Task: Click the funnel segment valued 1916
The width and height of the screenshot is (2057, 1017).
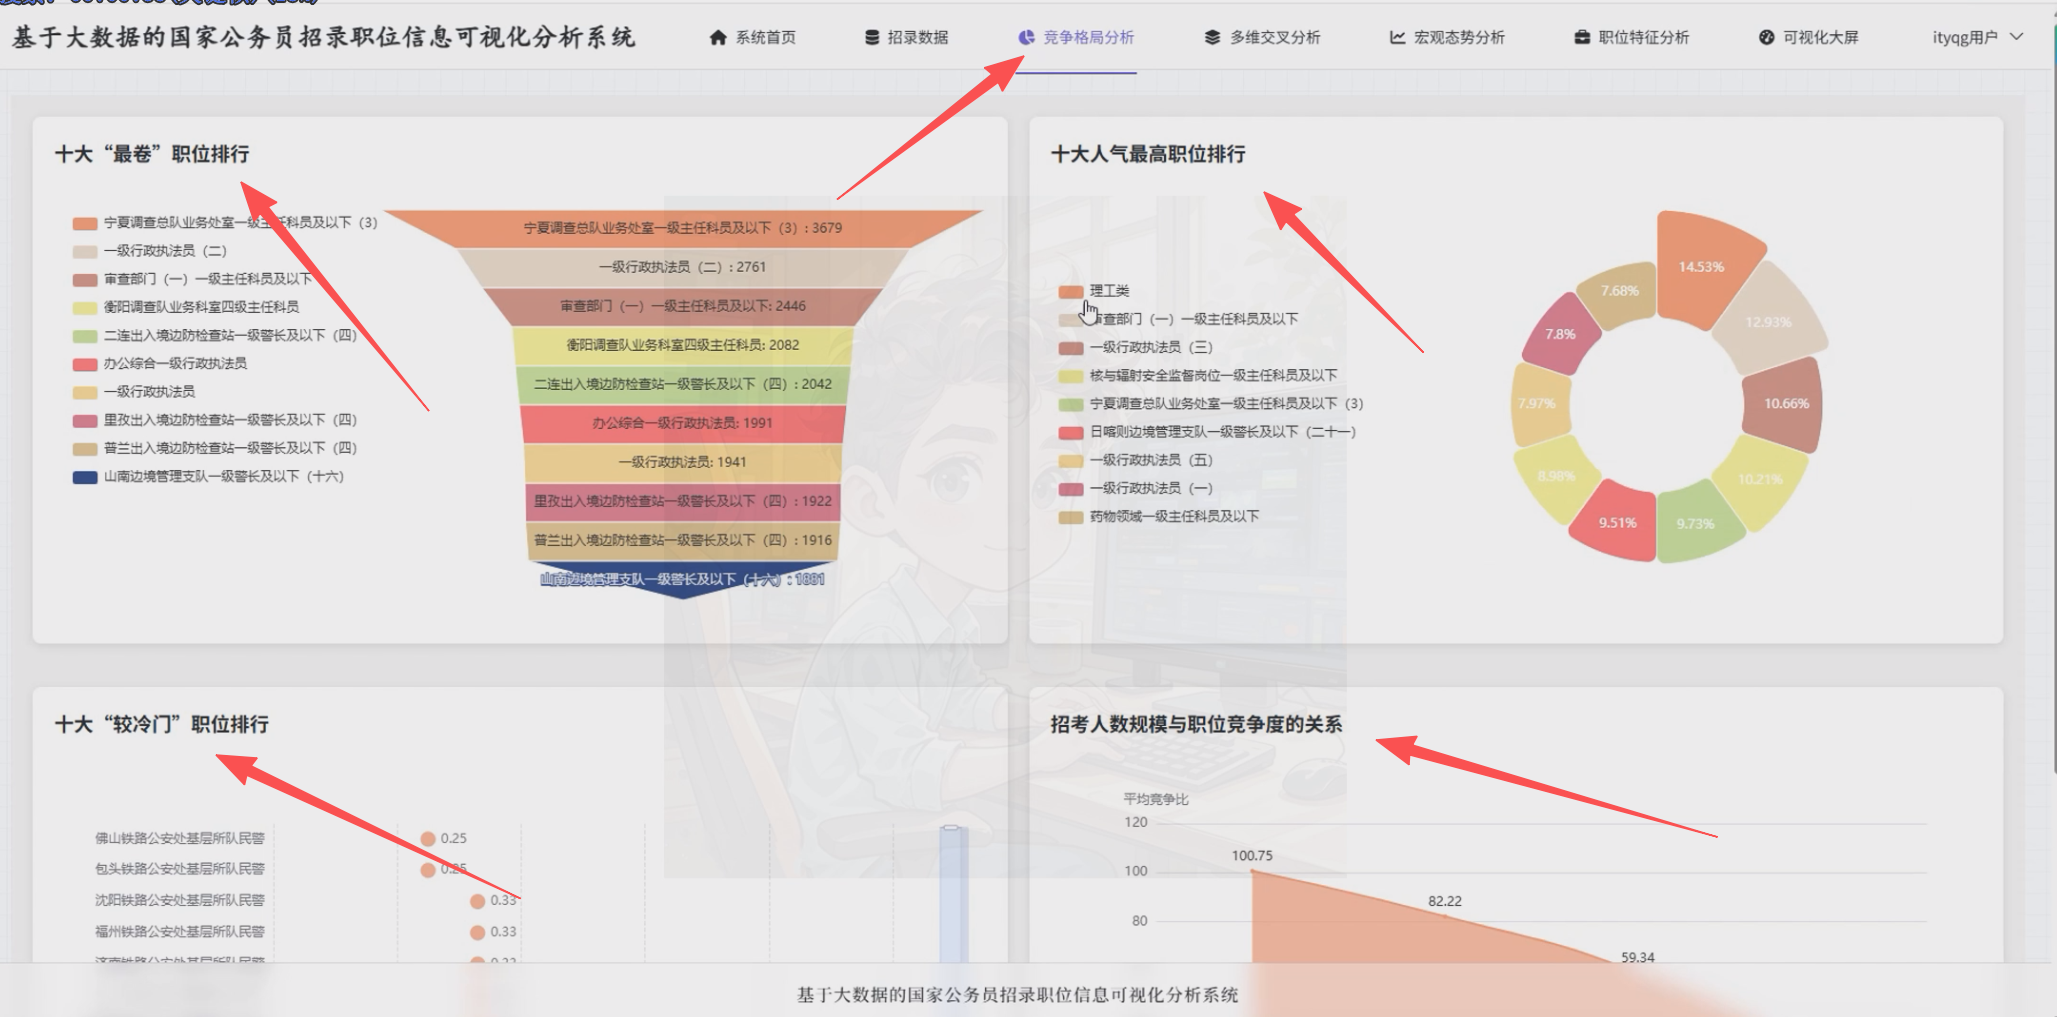Action: pyautogui.click(x=683, y=540)
